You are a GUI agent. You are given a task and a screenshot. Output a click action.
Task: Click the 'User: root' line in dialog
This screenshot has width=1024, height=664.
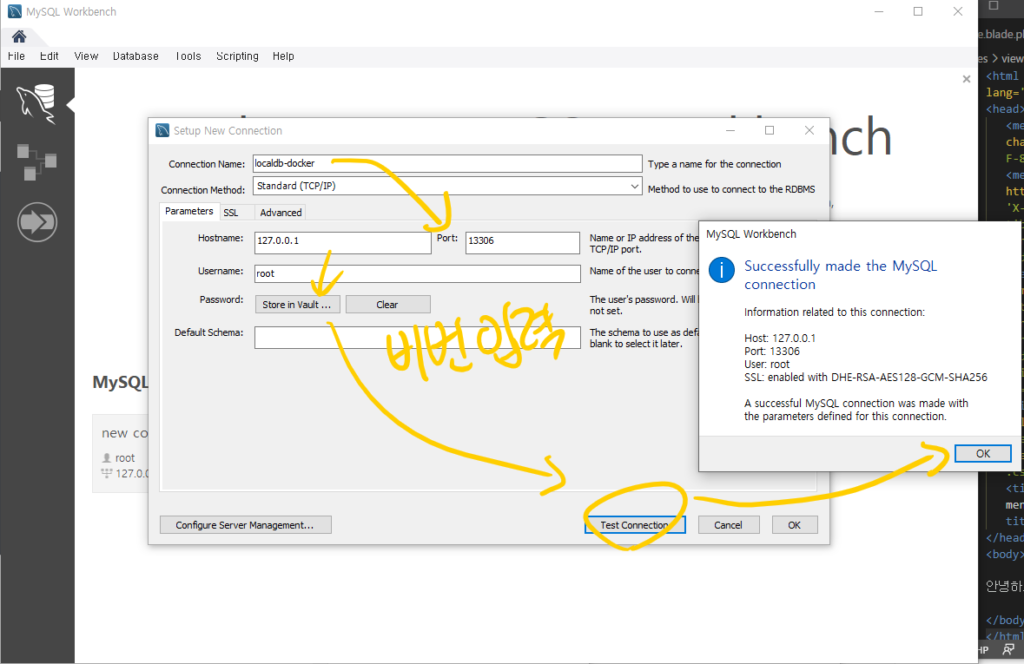click(x=767, y=364)
